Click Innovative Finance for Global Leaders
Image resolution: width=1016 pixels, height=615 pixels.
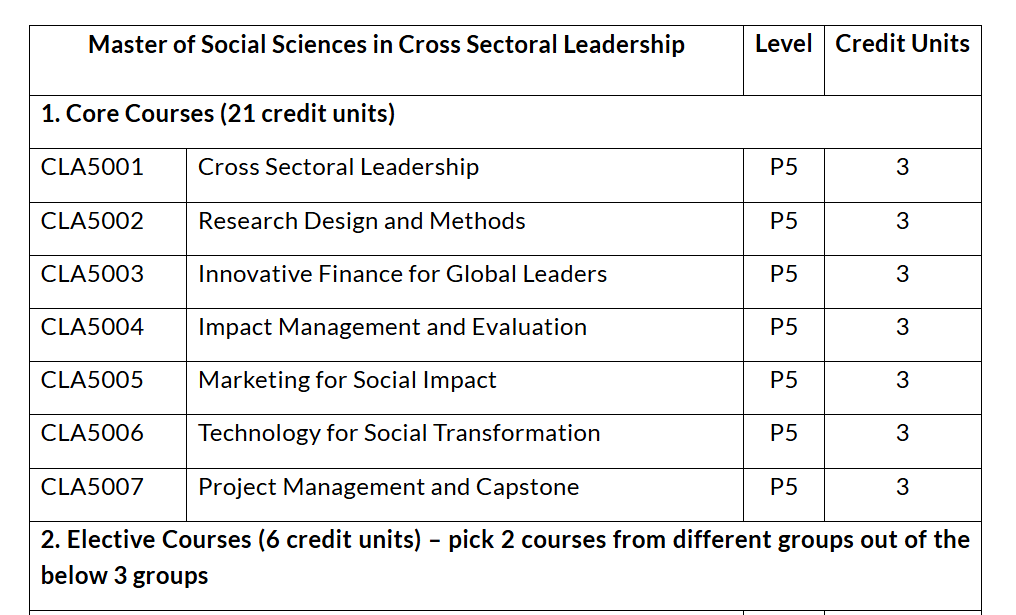pyautogui.click(x=402, y=274)
